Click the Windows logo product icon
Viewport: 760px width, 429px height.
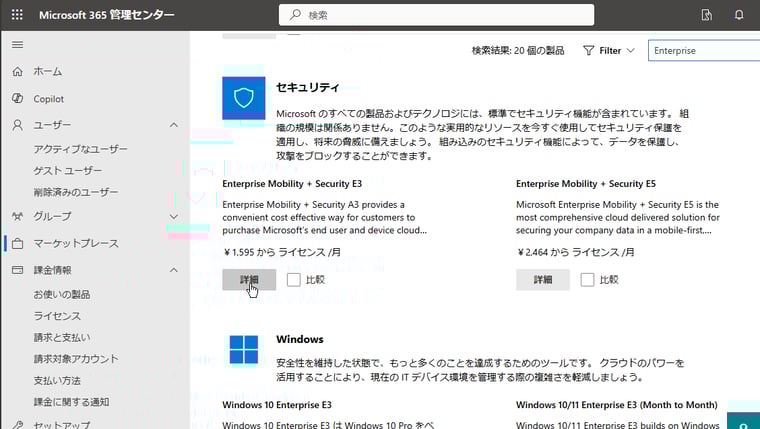[244, 350]
